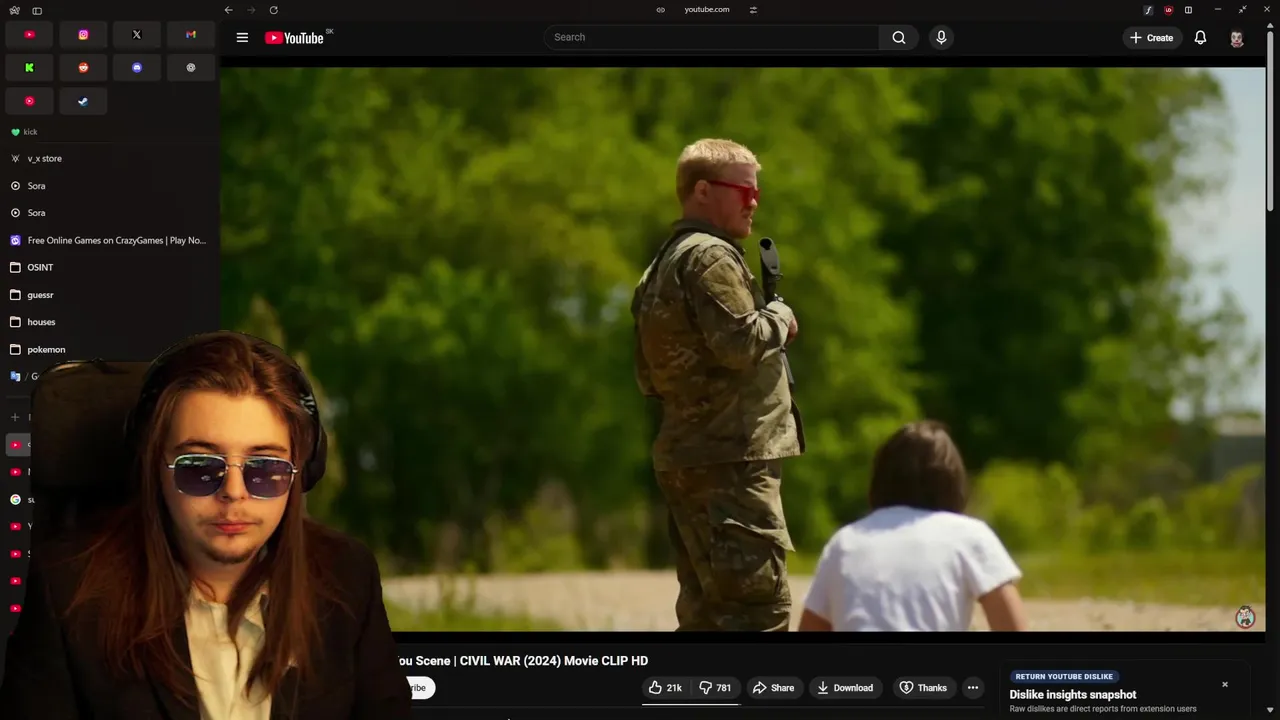Start voice search with microphone icon

(x=941, y=37)
